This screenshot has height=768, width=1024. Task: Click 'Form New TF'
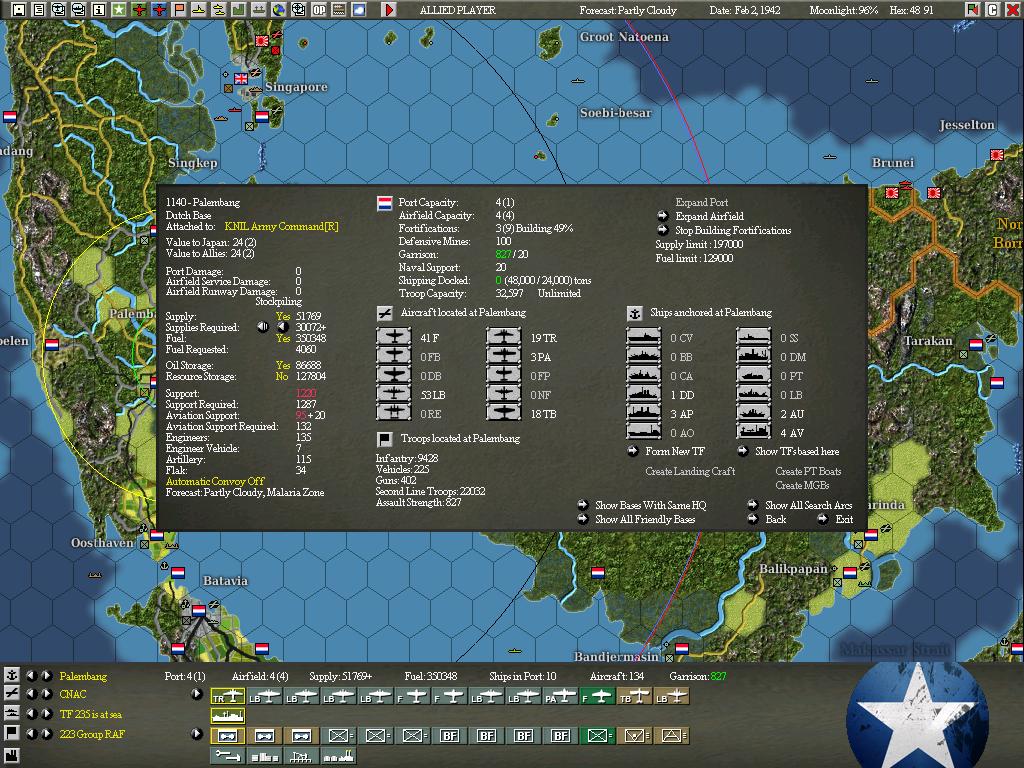[675, 451]
